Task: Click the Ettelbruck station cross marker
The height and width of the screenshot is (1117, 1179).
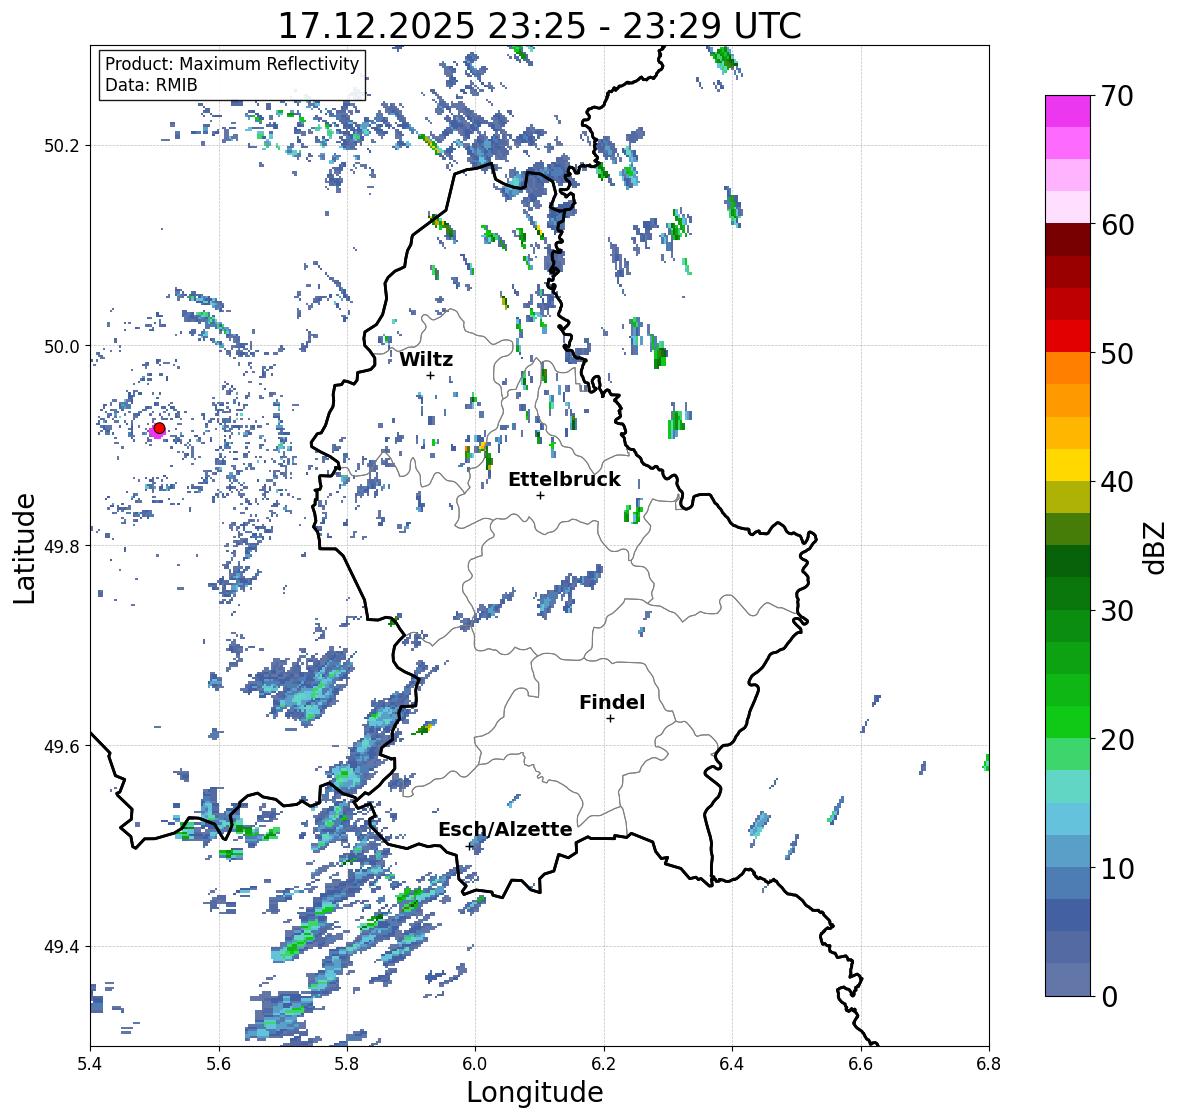Action: pyautogui.click(x=540, y=495)
